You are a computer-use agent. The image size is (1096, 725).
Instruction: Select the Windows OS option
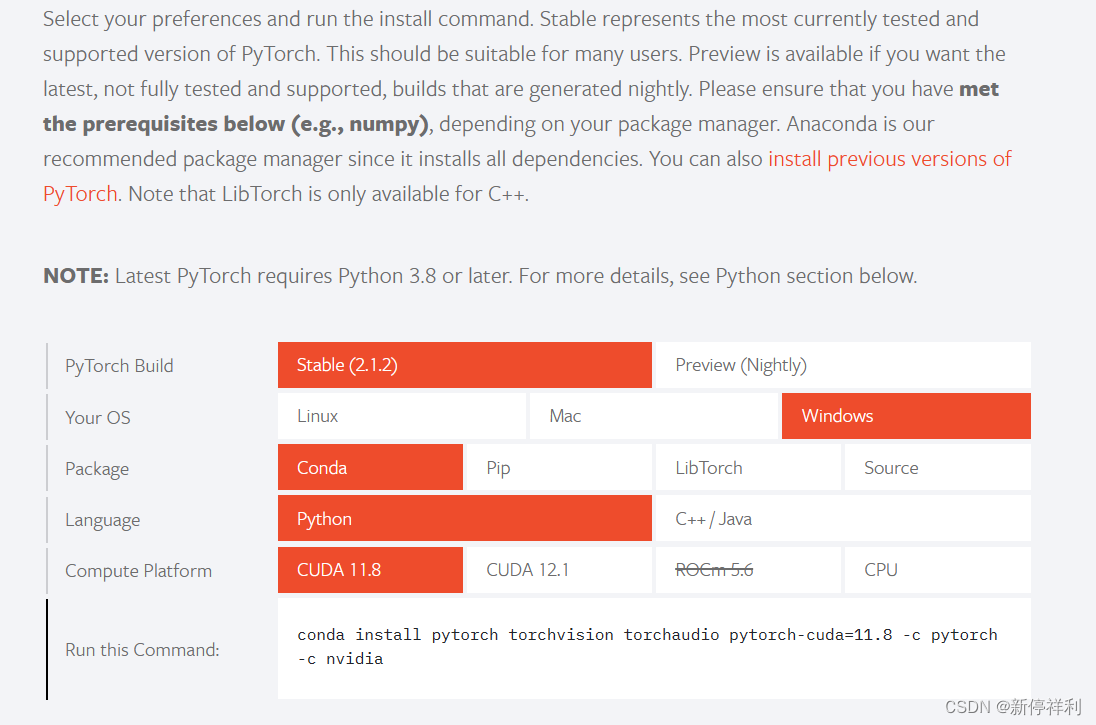(905, 416)
